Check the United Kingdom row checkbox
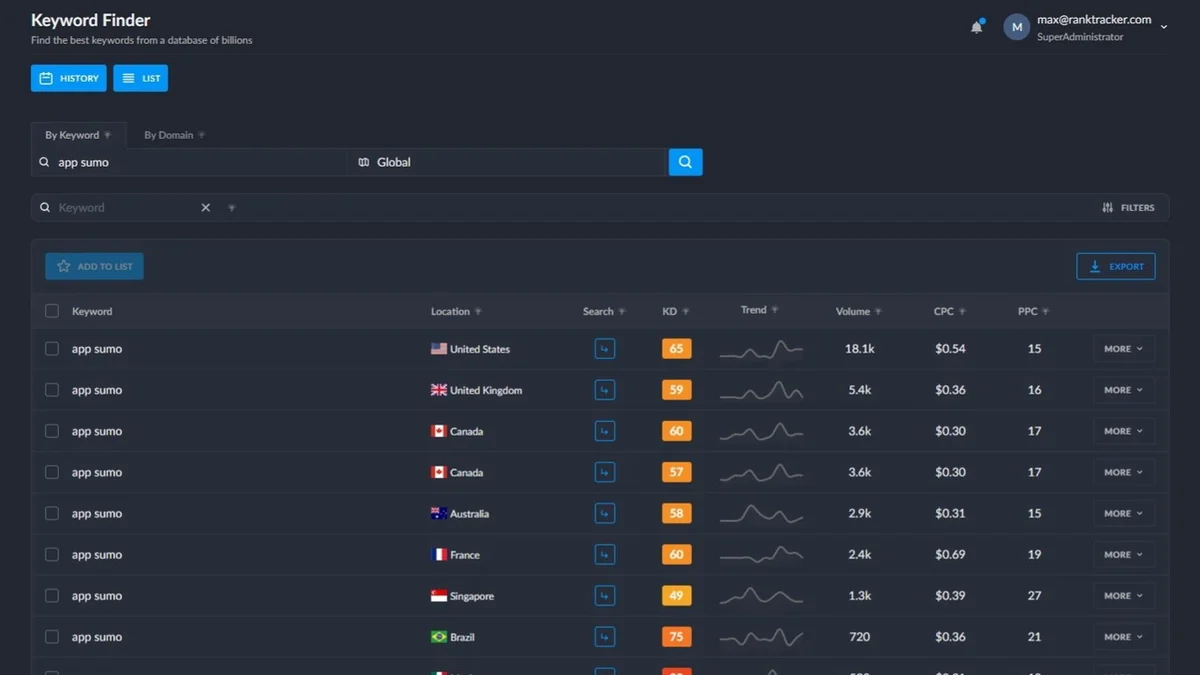1200x675 pixels. click(x=52, y=390)
